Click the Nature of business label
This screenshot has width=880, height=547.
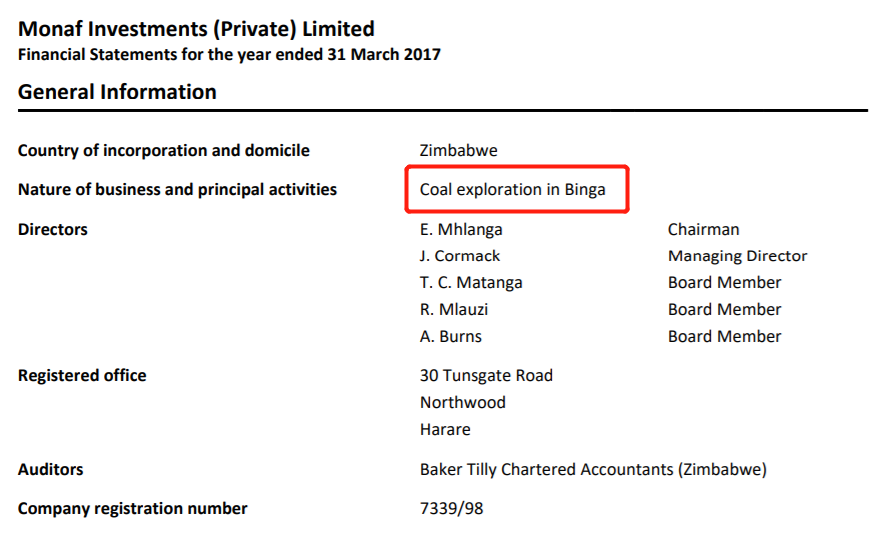click(x=177, y=190)
